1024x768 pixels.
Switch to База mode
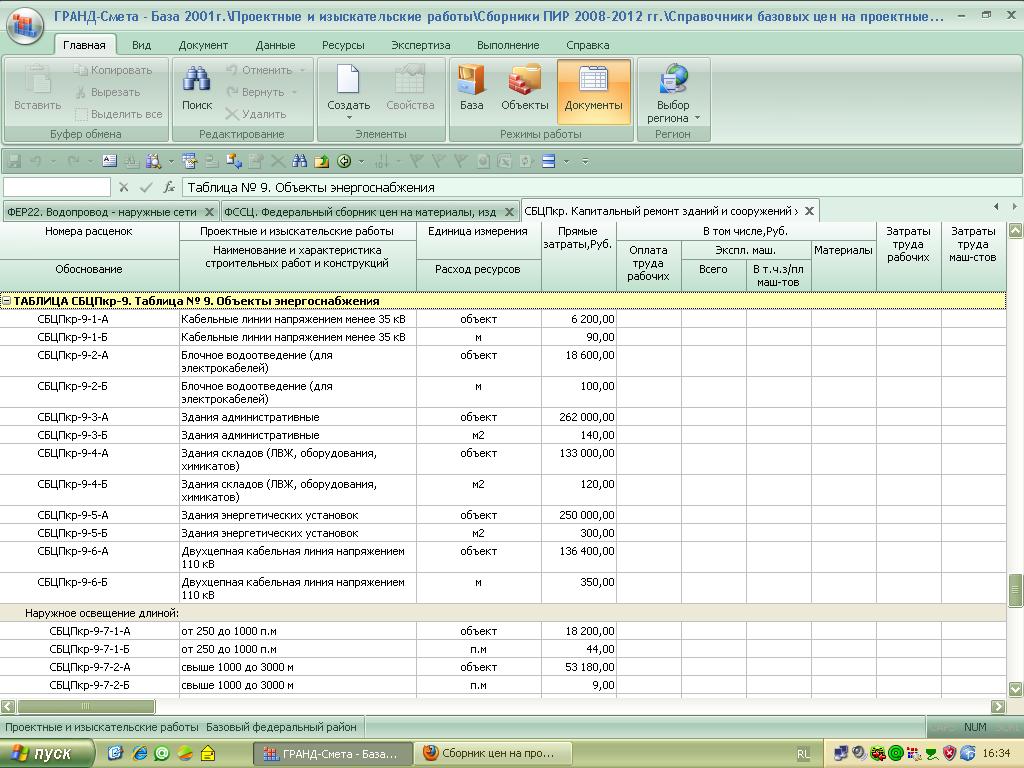pyautogui.click(x=471, y=89)
